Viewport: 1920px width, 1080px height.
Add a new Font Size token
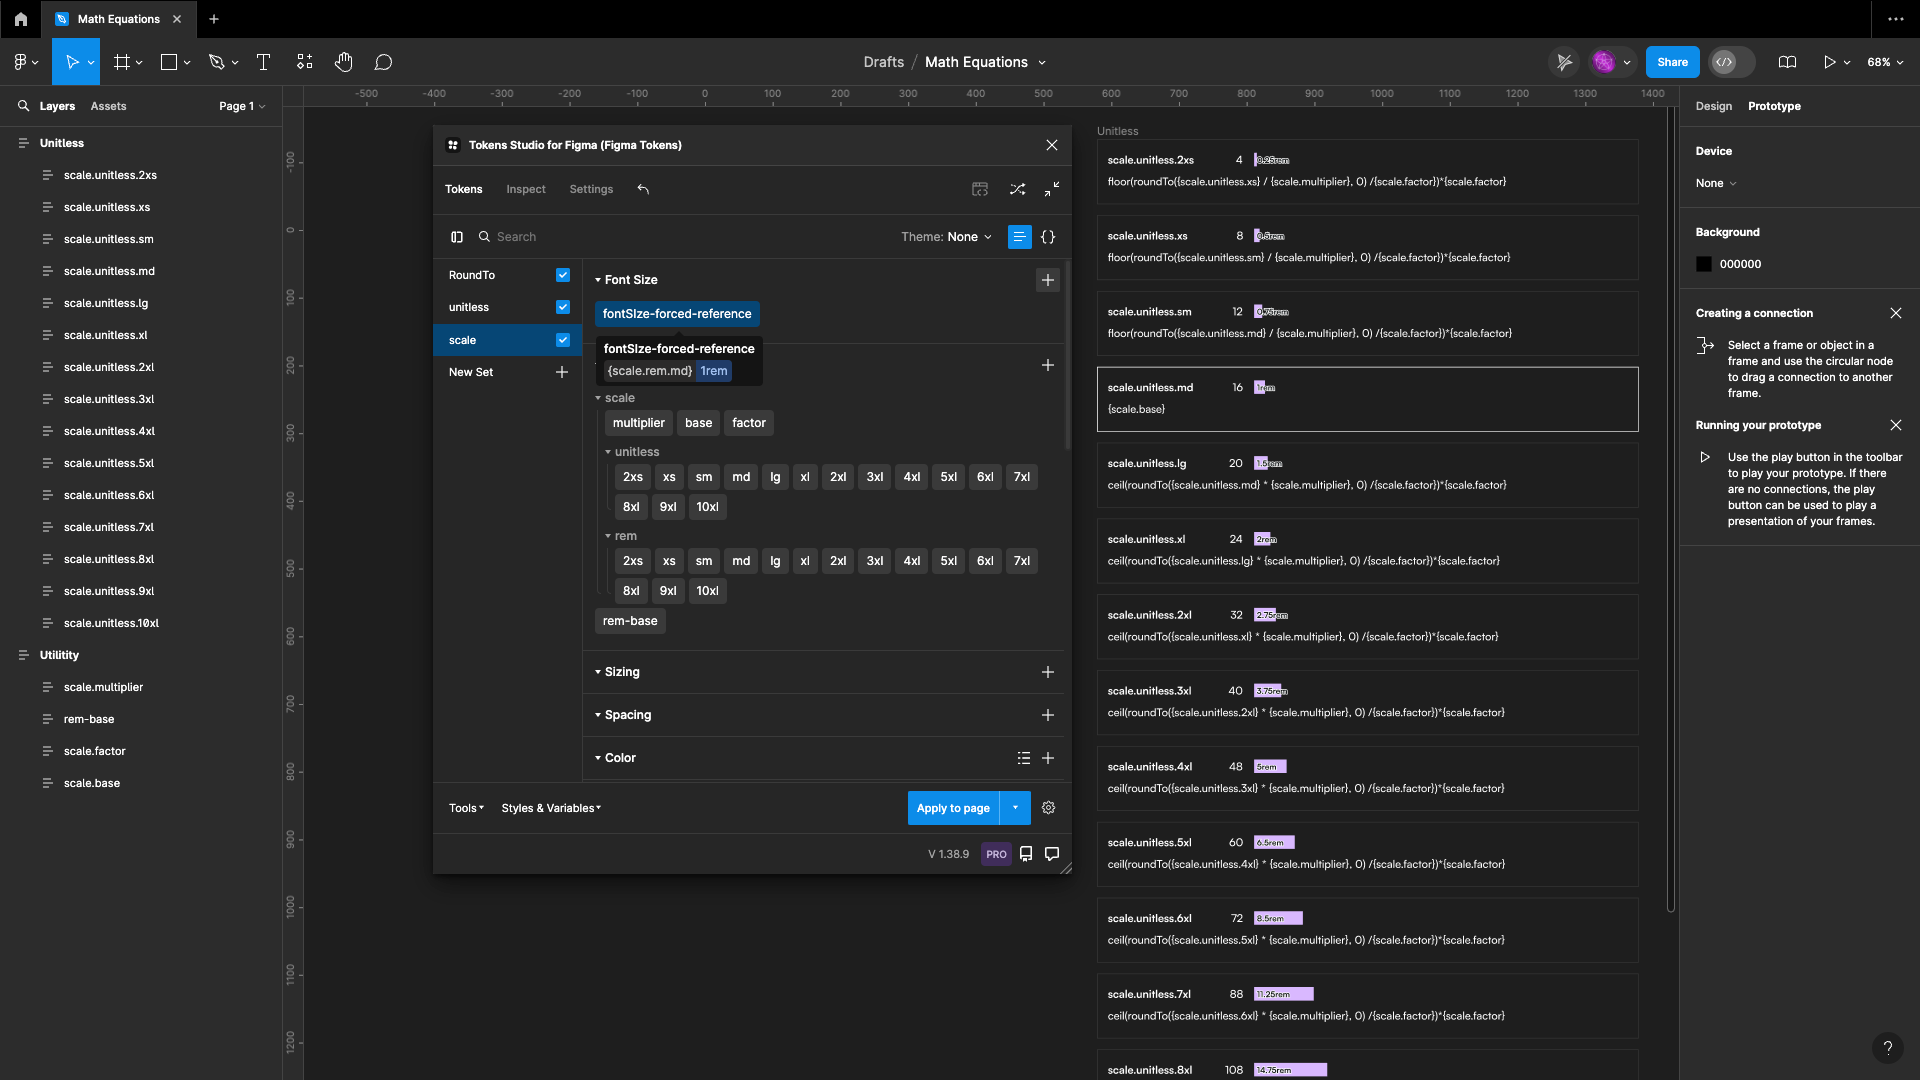[1048, 280]
